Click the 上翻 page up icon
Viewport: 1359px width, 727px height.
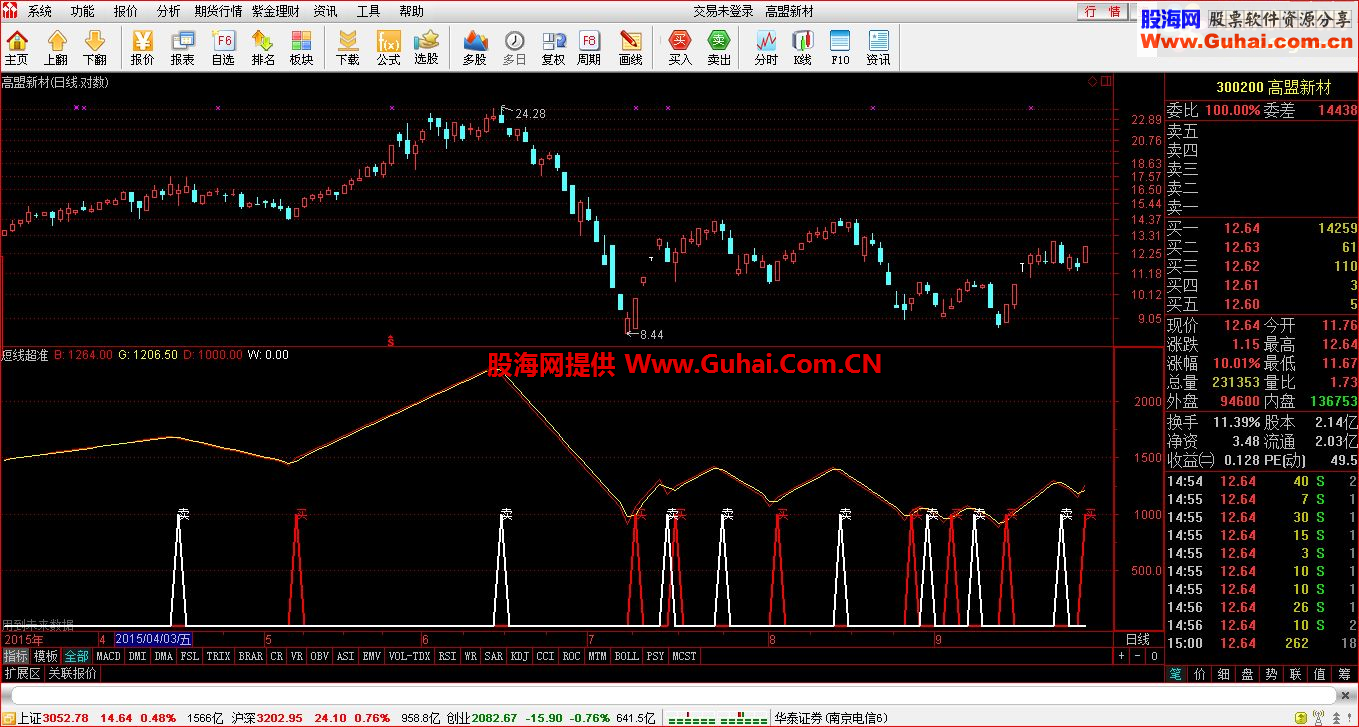click(x=56, y=47)
